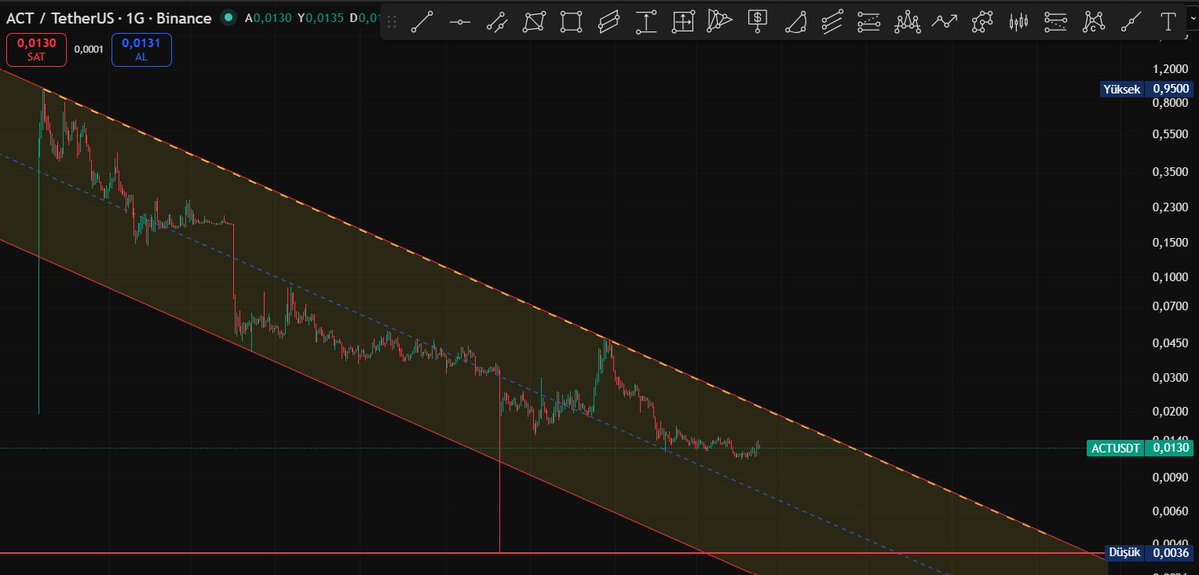Grab the drawing toolbar's dotted drag handle
Viewport: 1199px width, 575px height.
tap(392, 21)
